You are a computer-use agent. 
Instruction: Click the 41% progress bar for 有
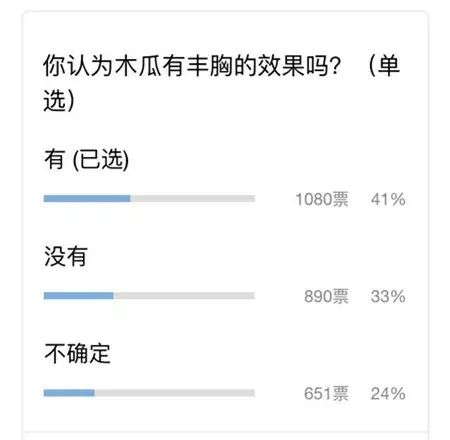point(149,199)
